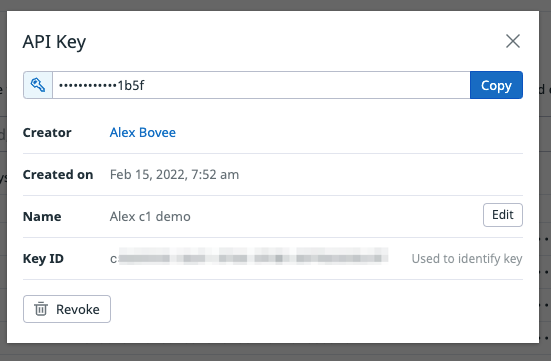Click the Created on field label
551x361 pixels.
point(58,175)
